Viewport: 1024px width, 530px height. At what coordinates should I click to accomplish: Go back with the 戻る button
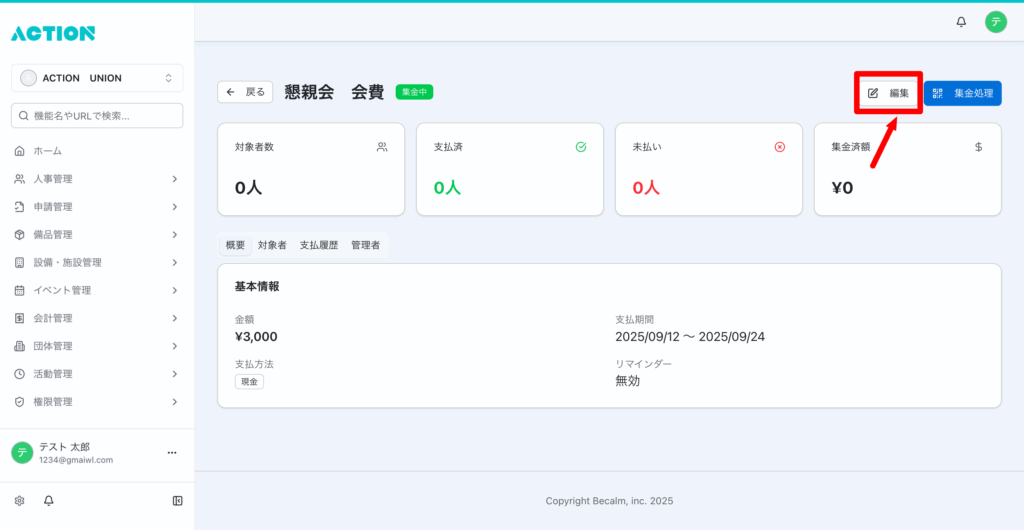245,92
